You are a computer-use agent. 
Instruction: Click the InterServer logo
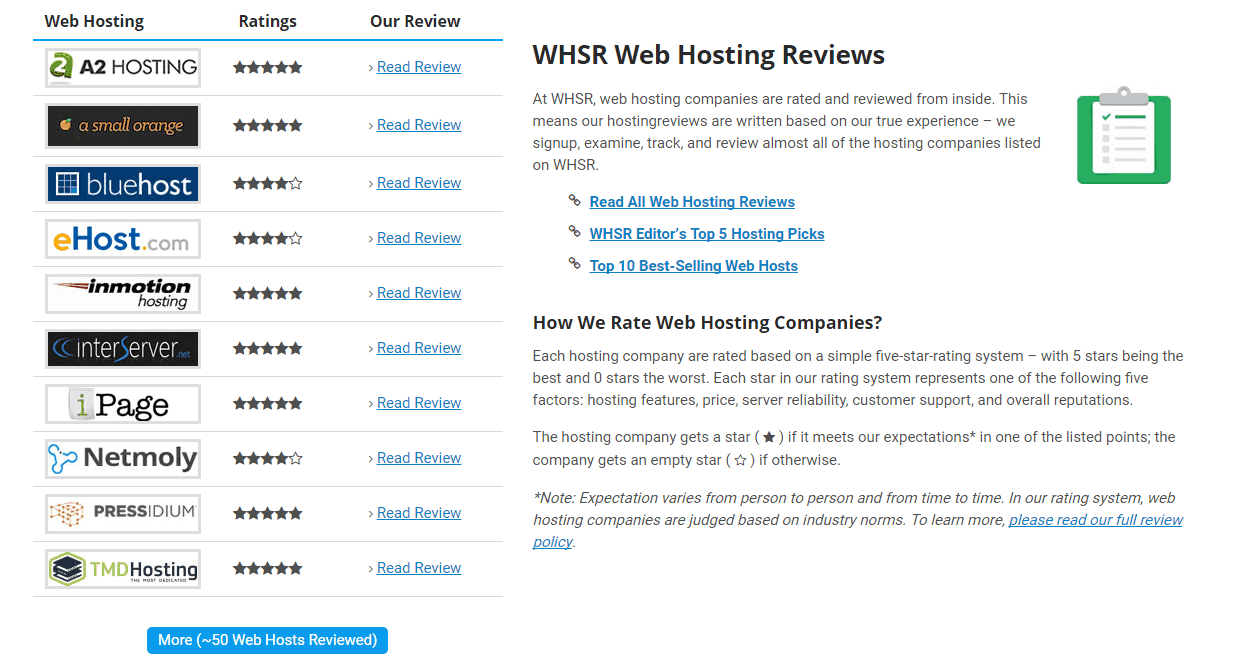tap(123, 349)
